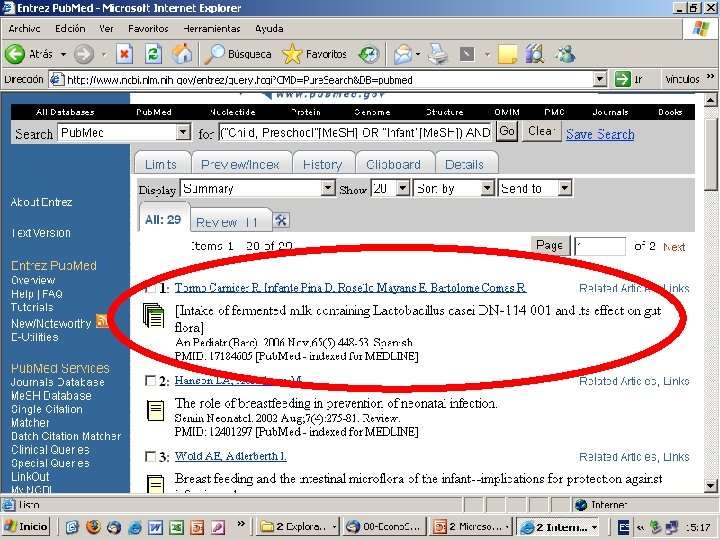
Task: Launch Word from quick launch bar
Action: pos(155,527)
